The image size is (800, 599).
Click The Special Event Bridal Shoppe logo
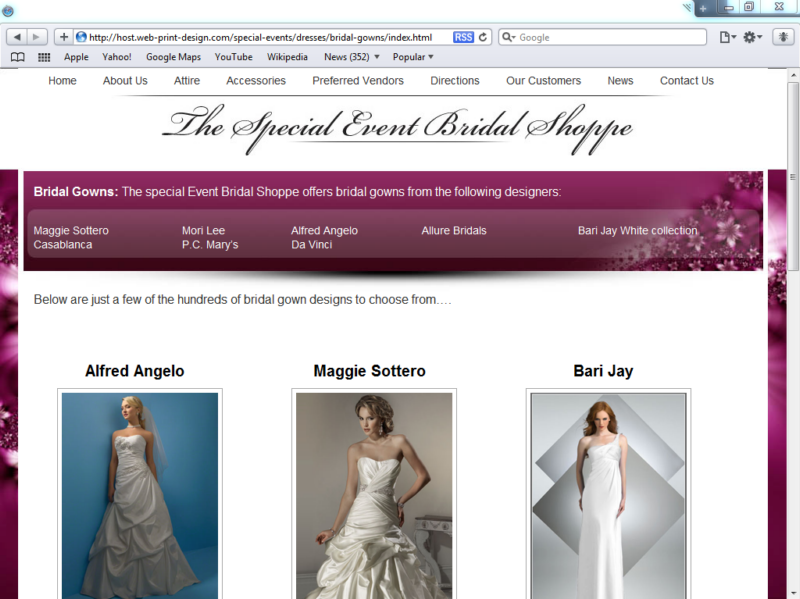pos(397,128)
